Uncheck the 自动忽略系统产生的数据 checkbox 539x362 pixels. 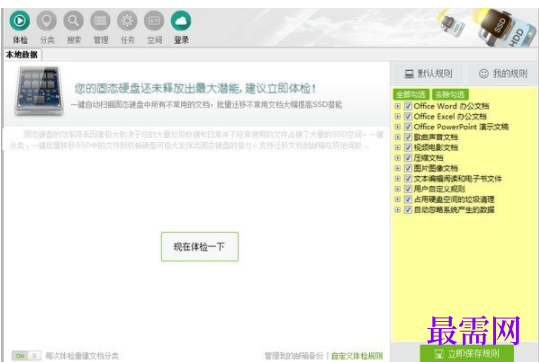pos(408,209)
